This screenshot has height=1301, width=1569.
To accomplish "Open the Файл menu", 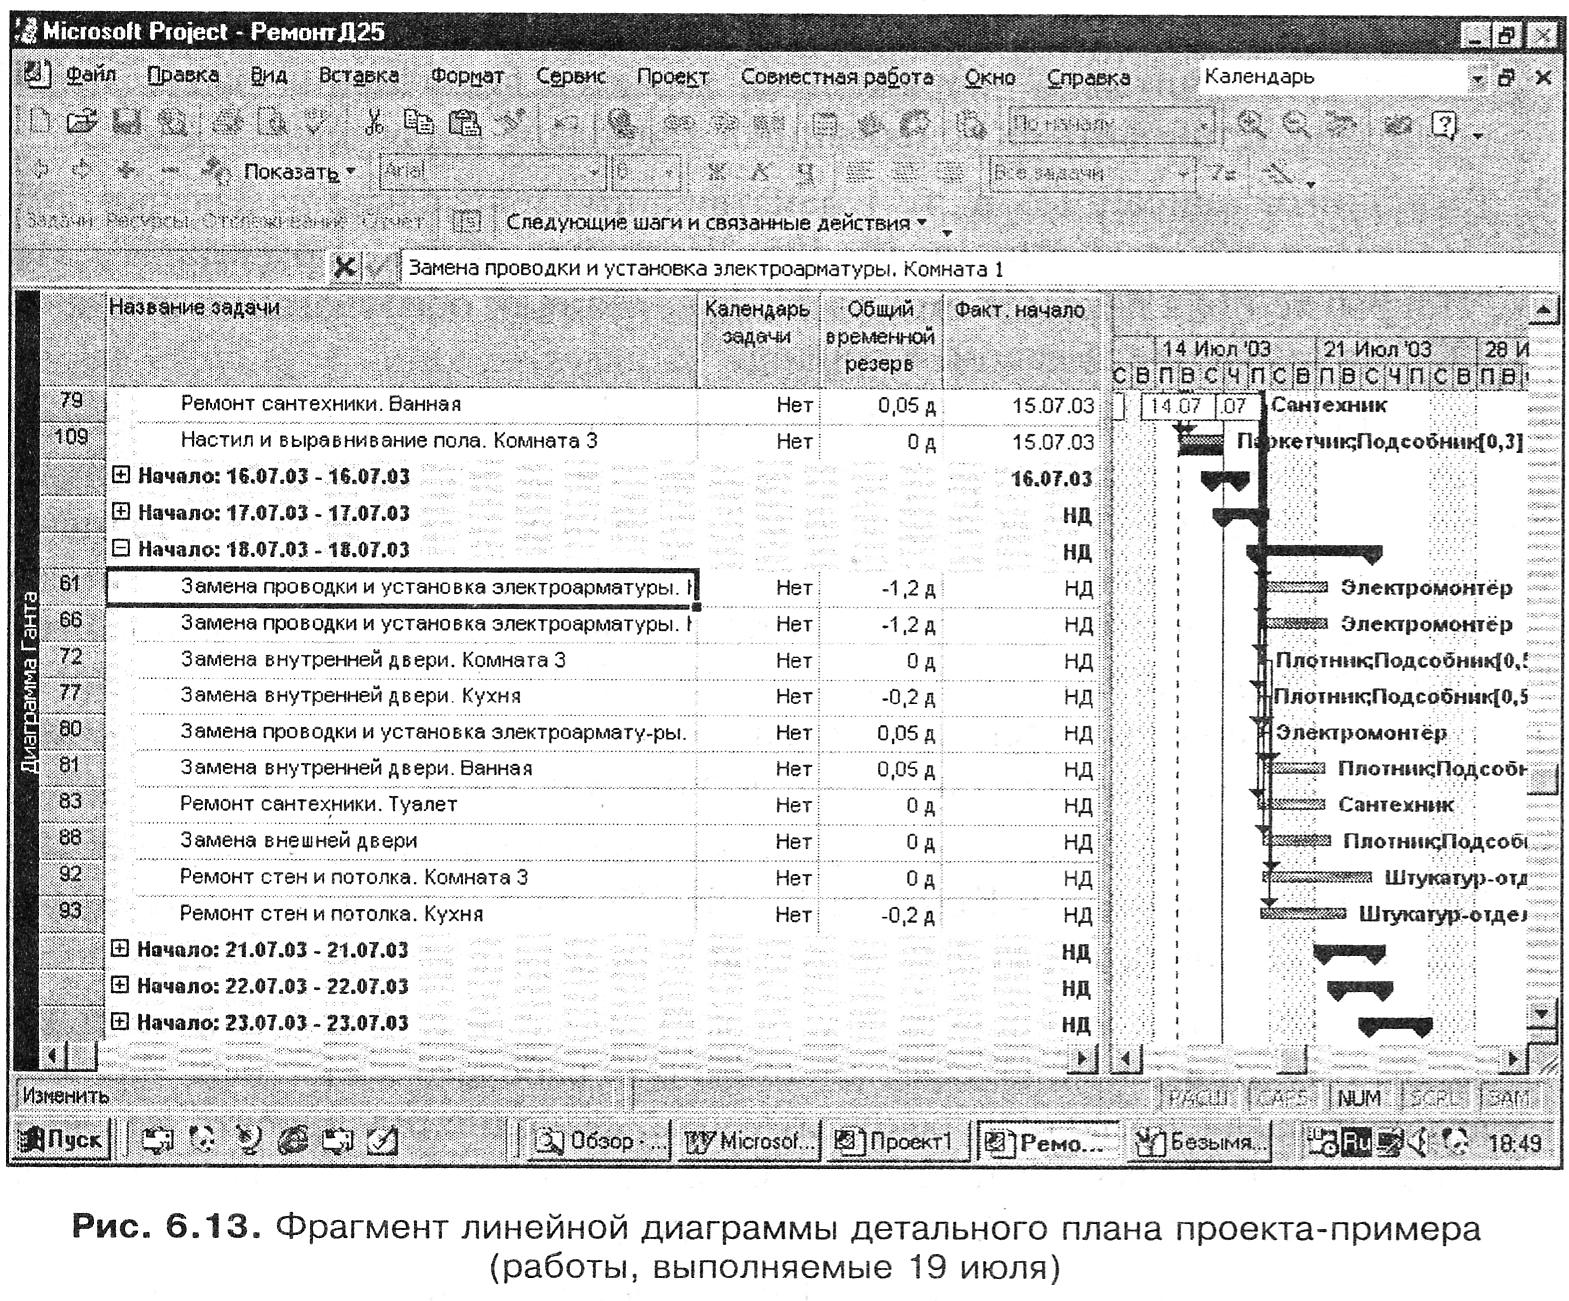I will pyautogui.click(x=91, y=75).
